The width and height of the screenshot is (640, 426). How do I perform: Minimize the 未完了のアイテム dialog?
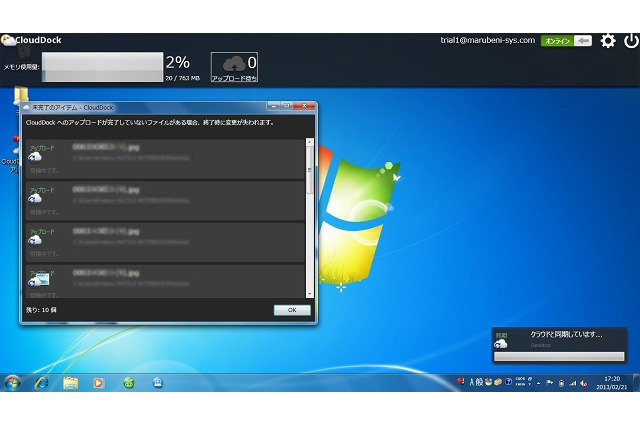(x=273, y=106)
